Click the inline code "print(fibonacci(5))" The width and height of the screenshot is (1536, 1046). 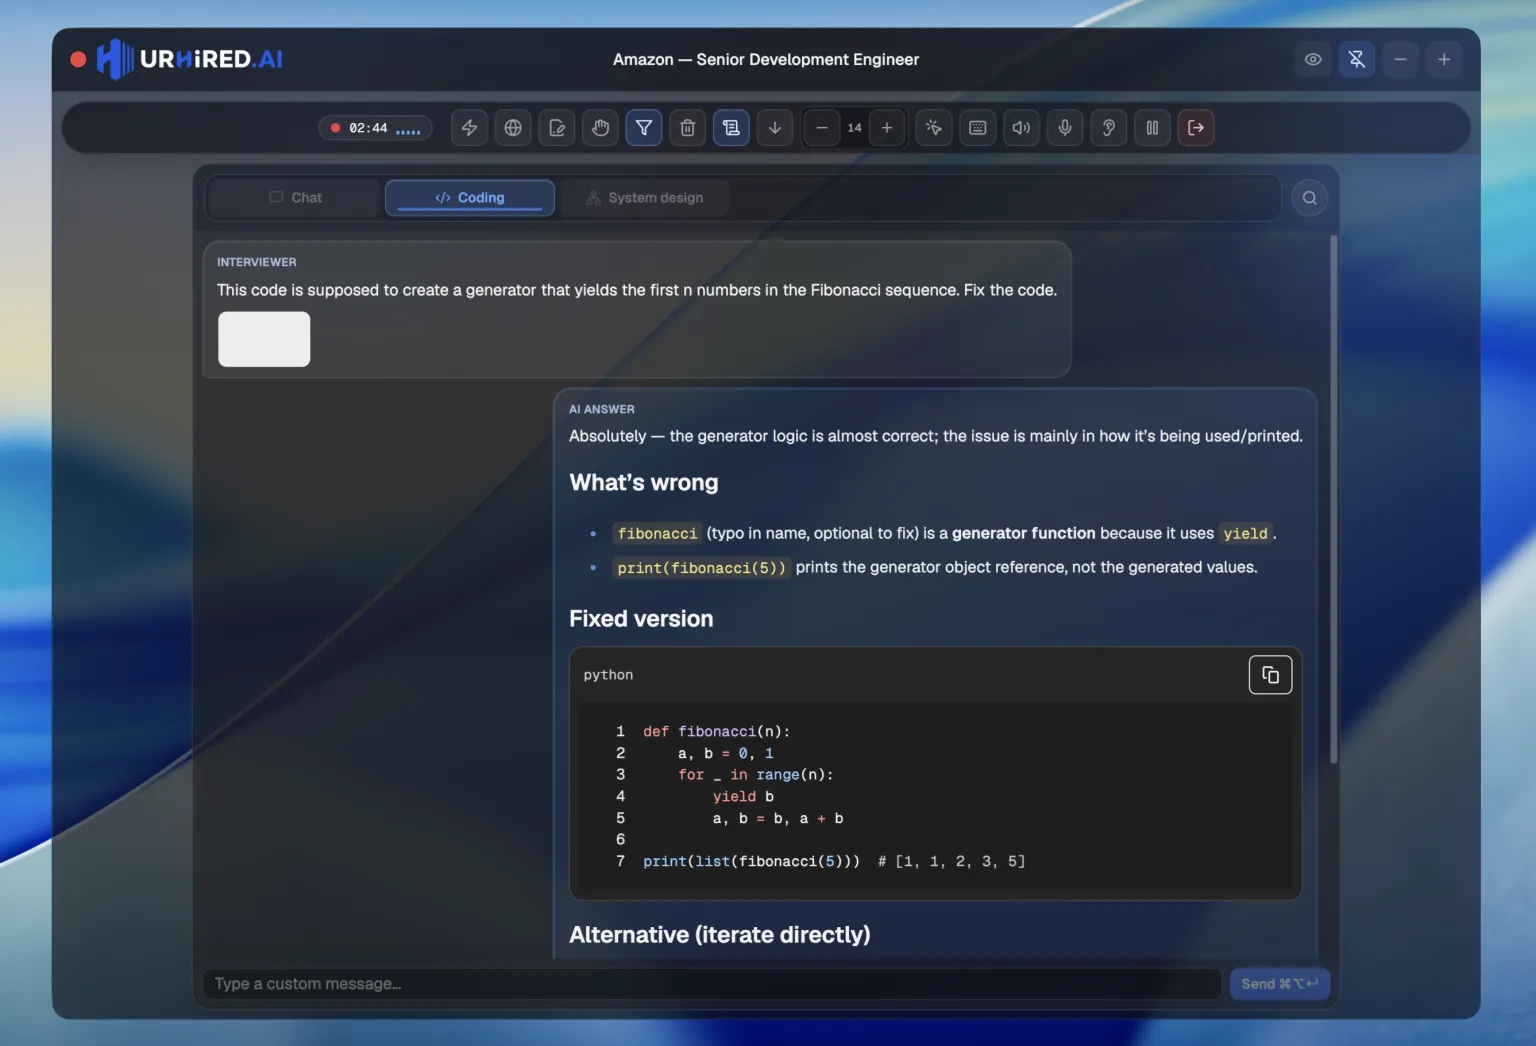[702, 568]
